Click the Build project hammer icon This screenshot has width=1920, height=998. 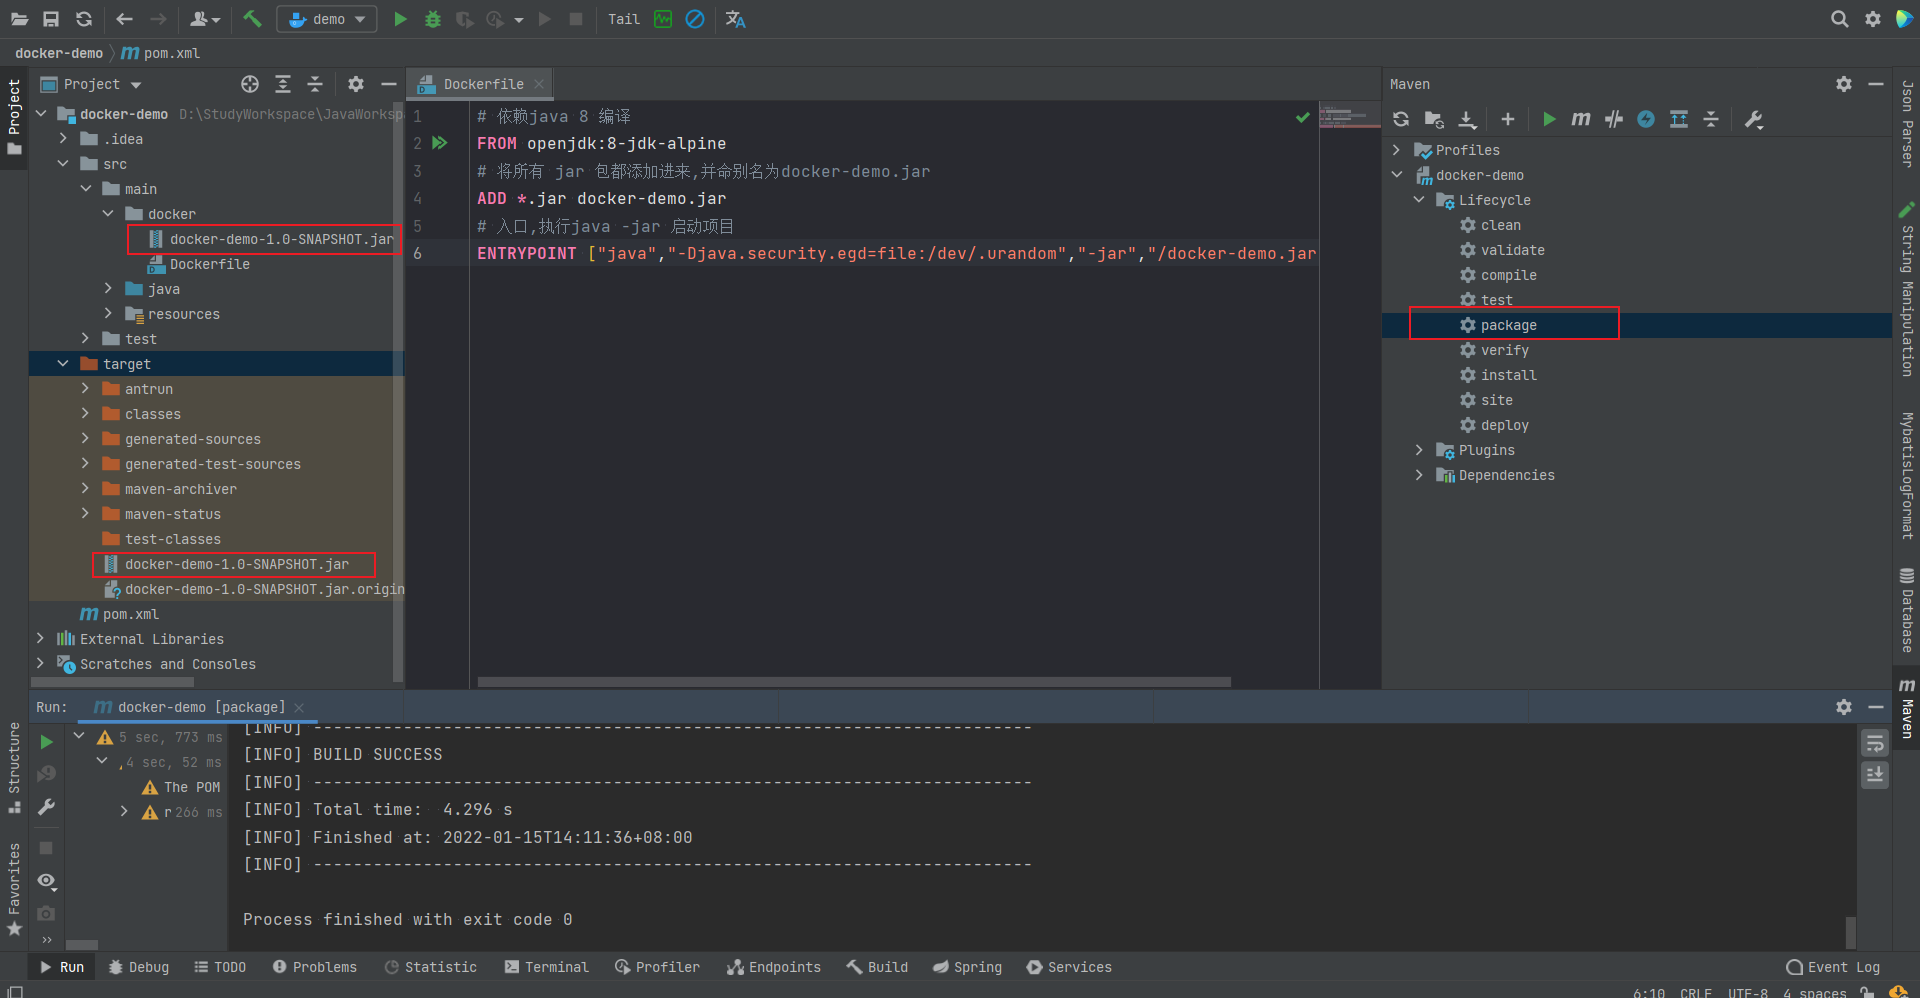(x=252, y=19)
